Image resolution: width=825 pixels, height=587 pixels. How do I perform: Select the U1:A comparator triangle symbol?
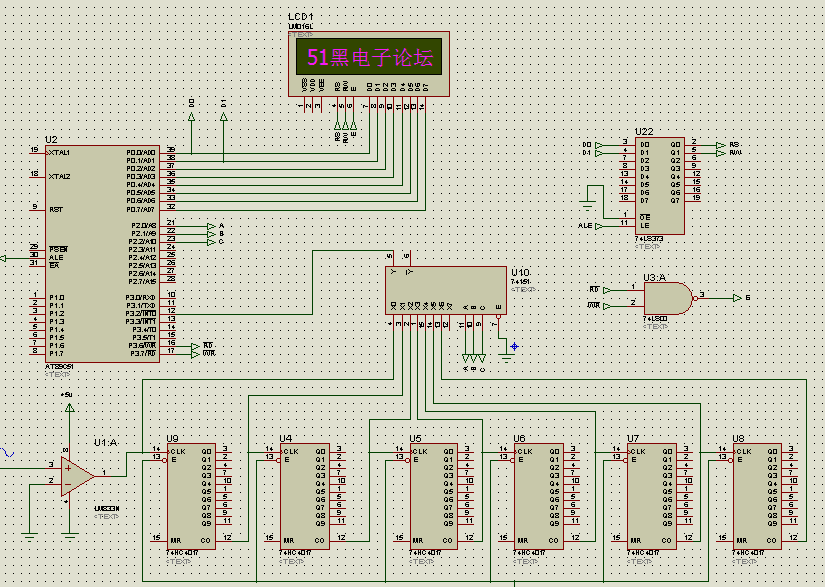point(77,476)
